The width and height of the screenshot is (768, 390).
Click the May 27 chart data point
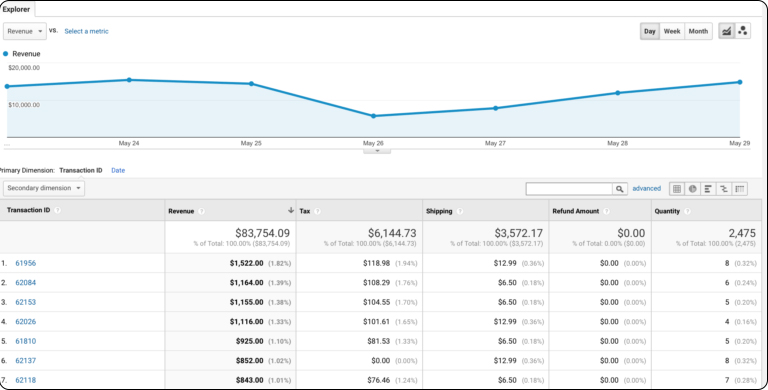click(496, 108)
